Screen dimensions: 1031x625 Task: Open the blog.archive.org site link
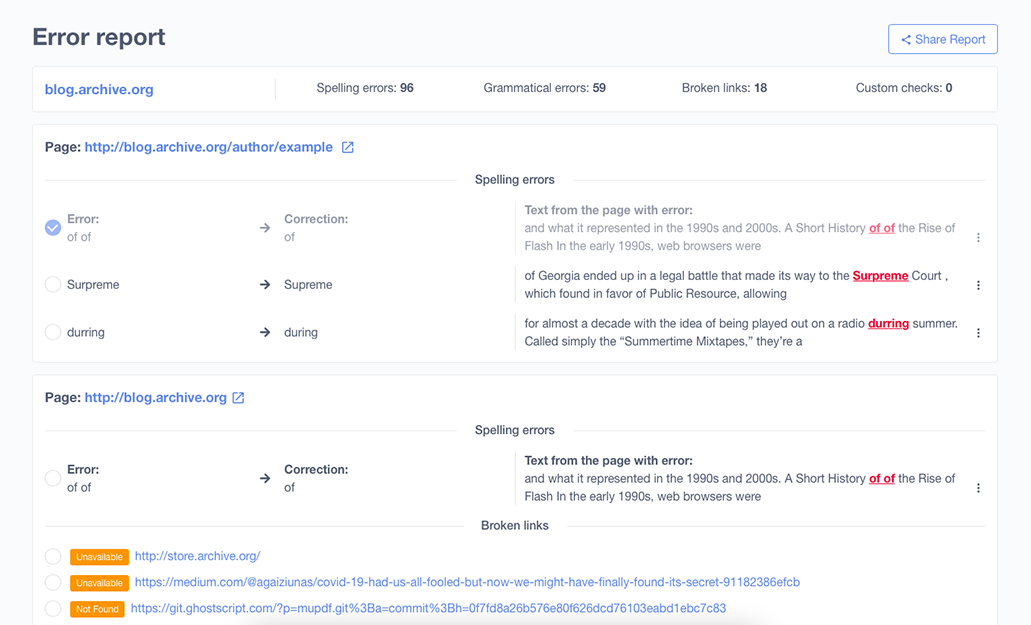click(x=98, y=89)
